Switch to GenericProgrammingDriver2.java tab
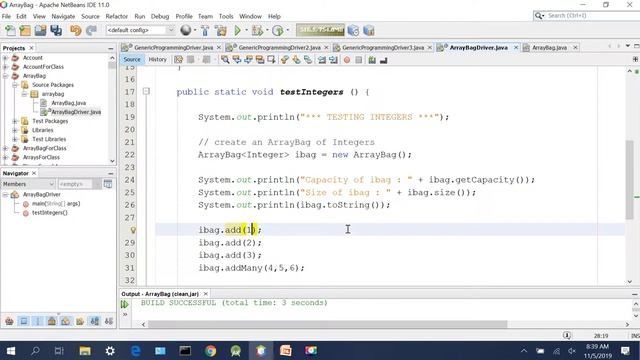The image size is (640, 360). [x=280, y=48]
